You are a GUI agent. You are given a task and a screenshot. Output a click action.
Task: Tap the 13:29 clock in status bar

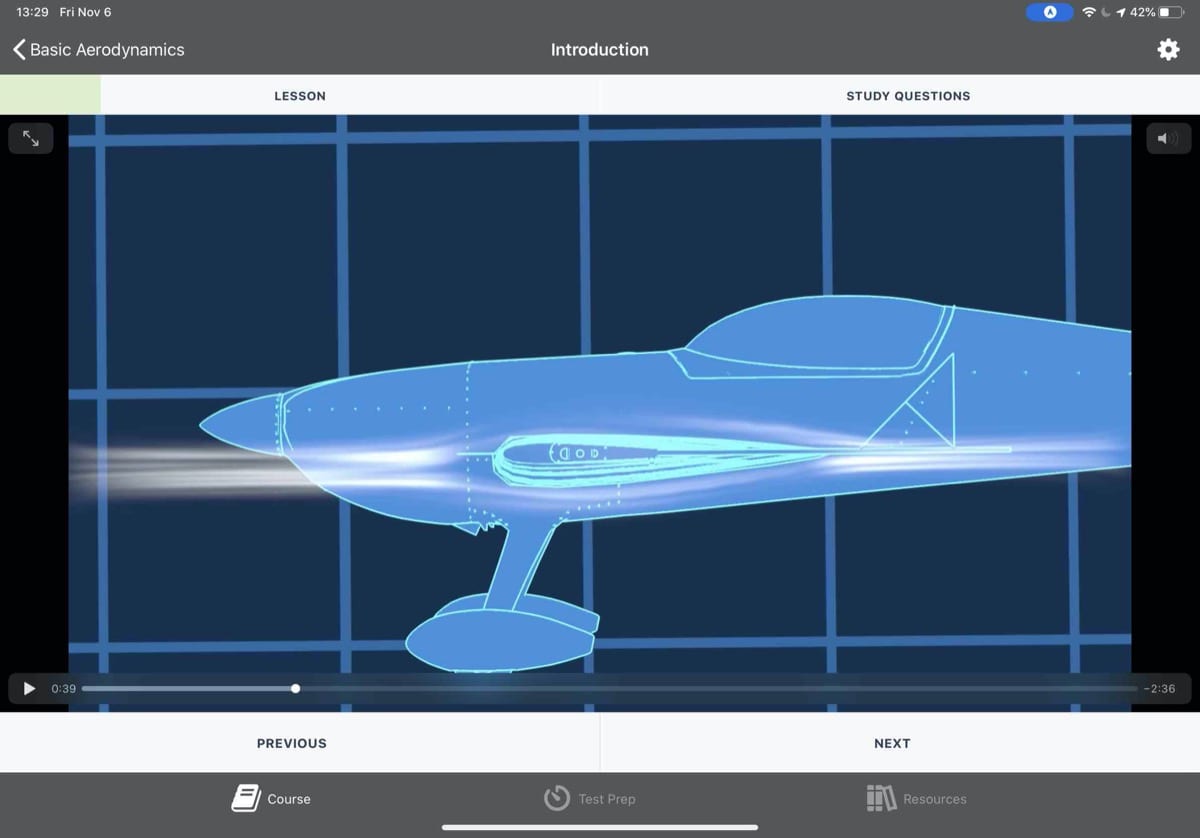[33, 12]
